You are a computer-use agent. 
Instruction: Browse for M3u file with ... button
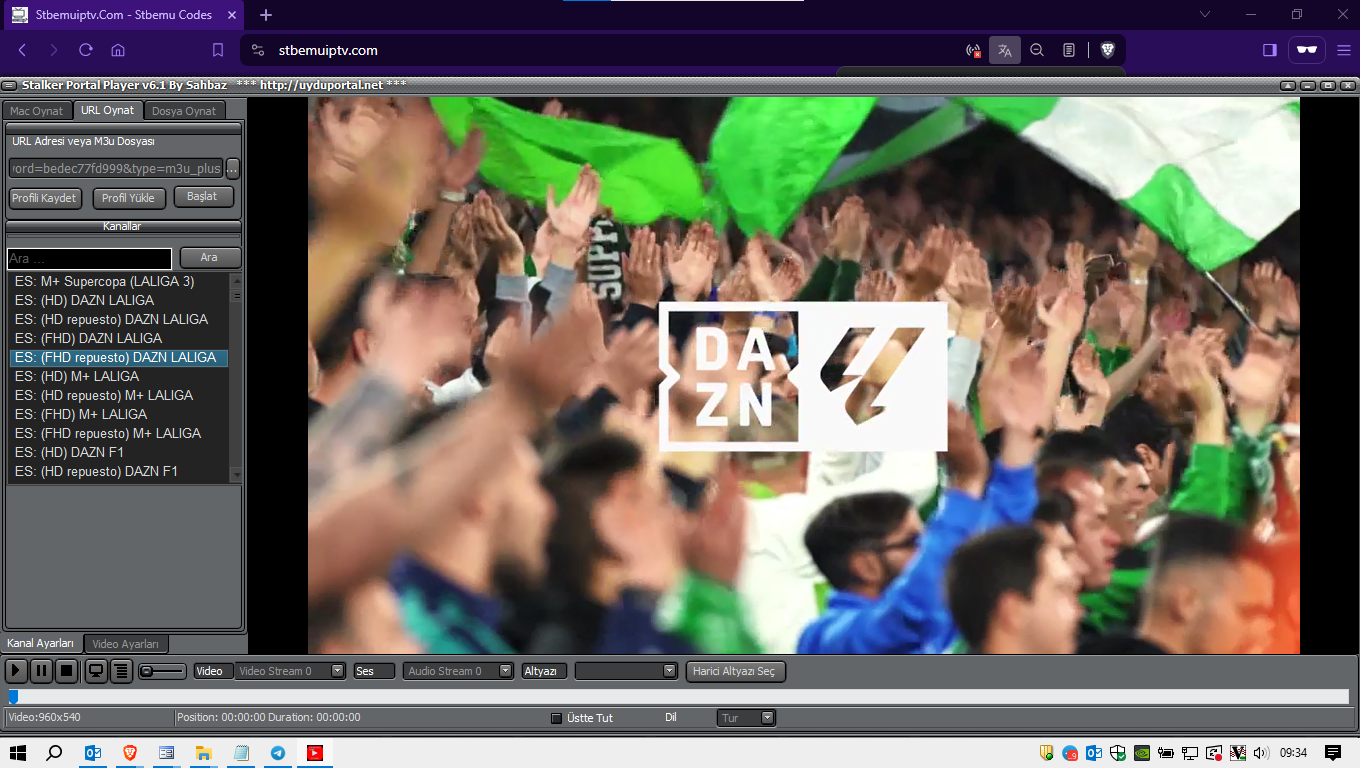[233, 169]
